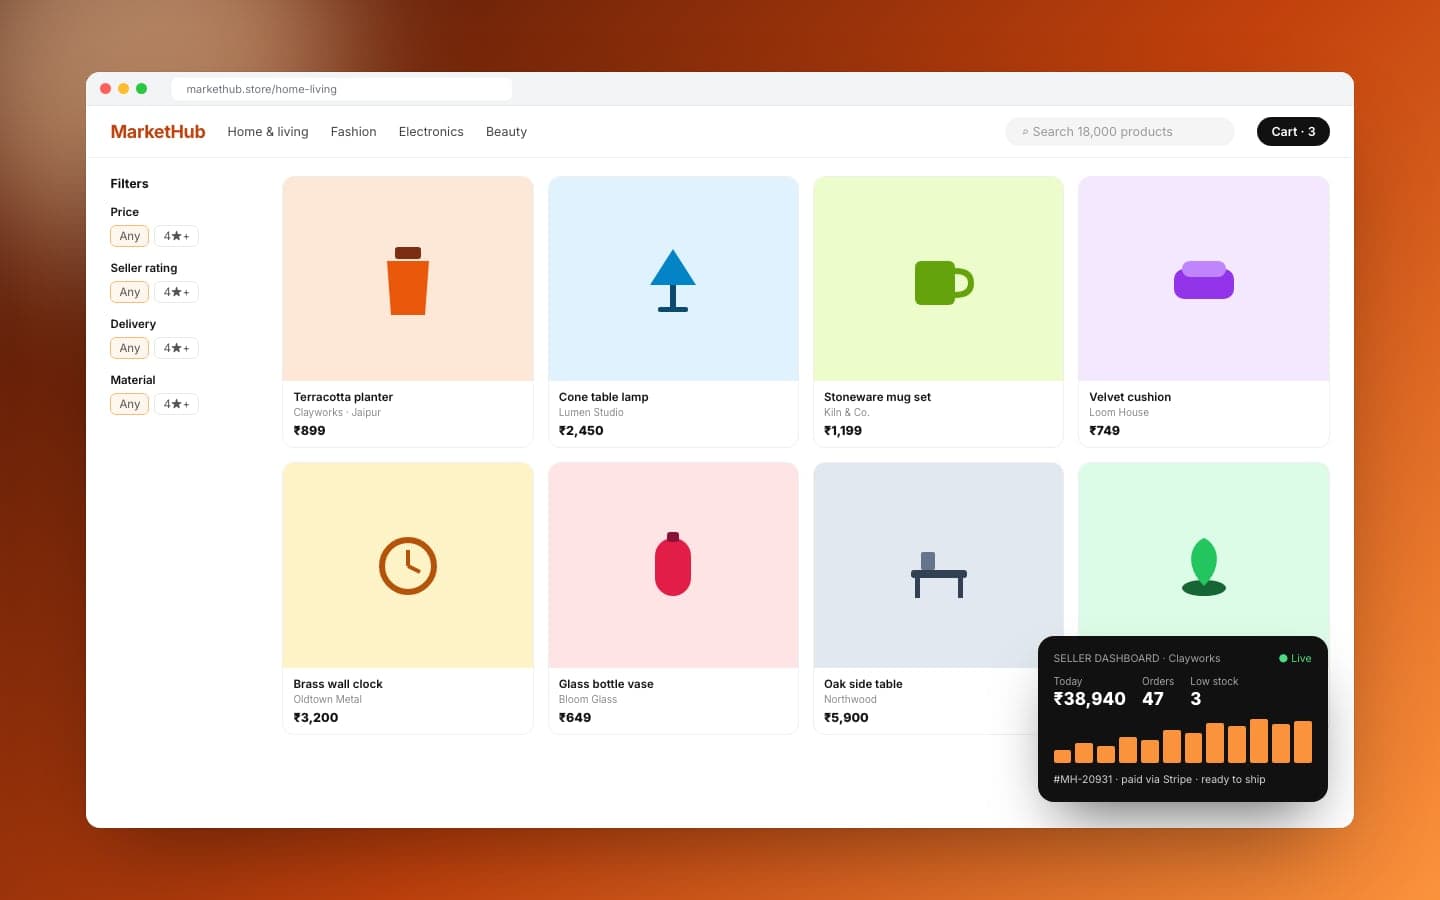
Task: Open the Cone table lamp product title
Action: pyautogui.click(x=604, y=397)
